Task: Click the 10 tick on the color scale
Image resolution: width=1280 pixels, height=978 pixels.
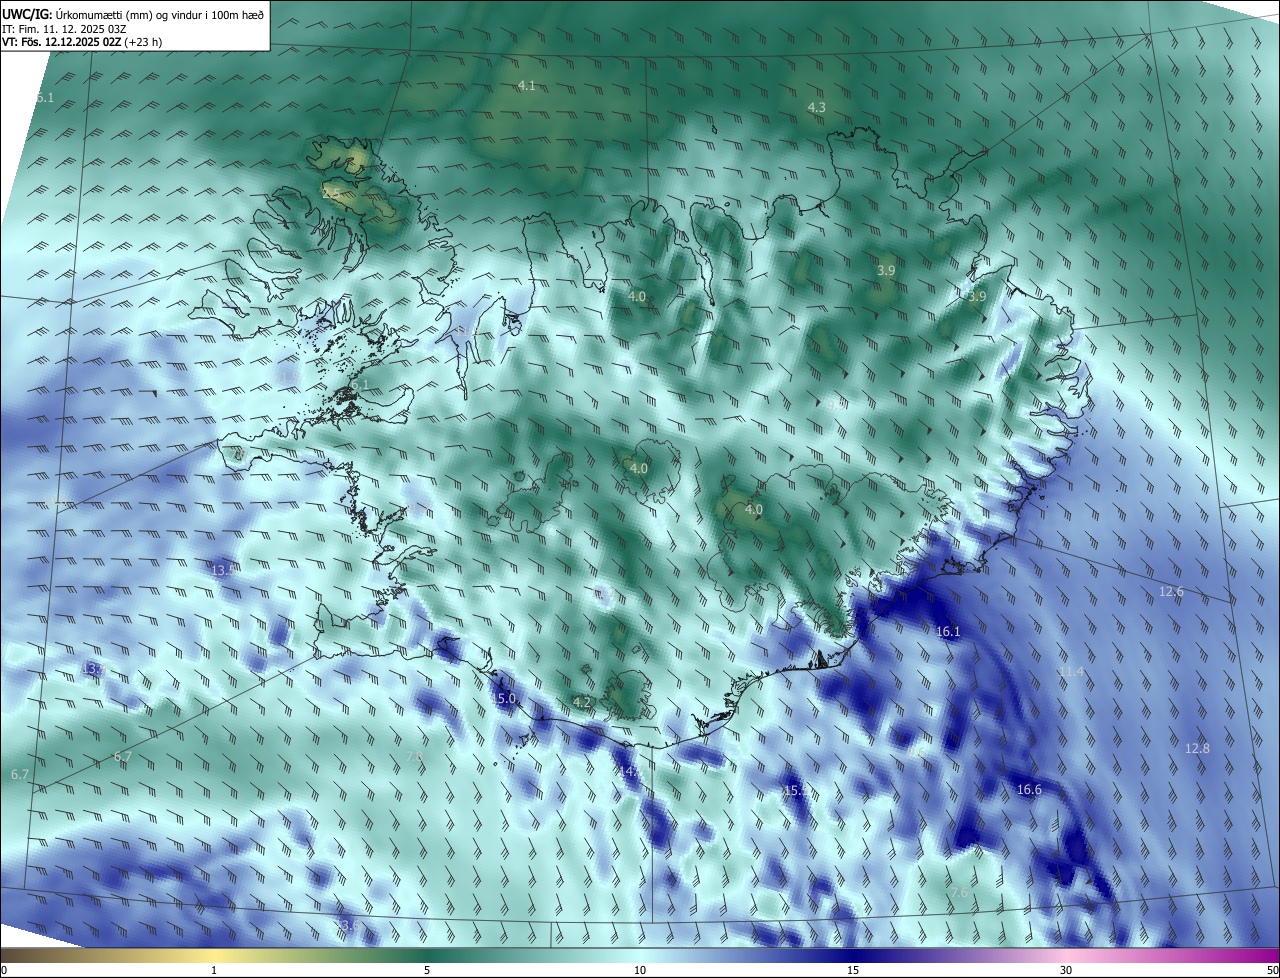Action: click(x=640, y=971)
